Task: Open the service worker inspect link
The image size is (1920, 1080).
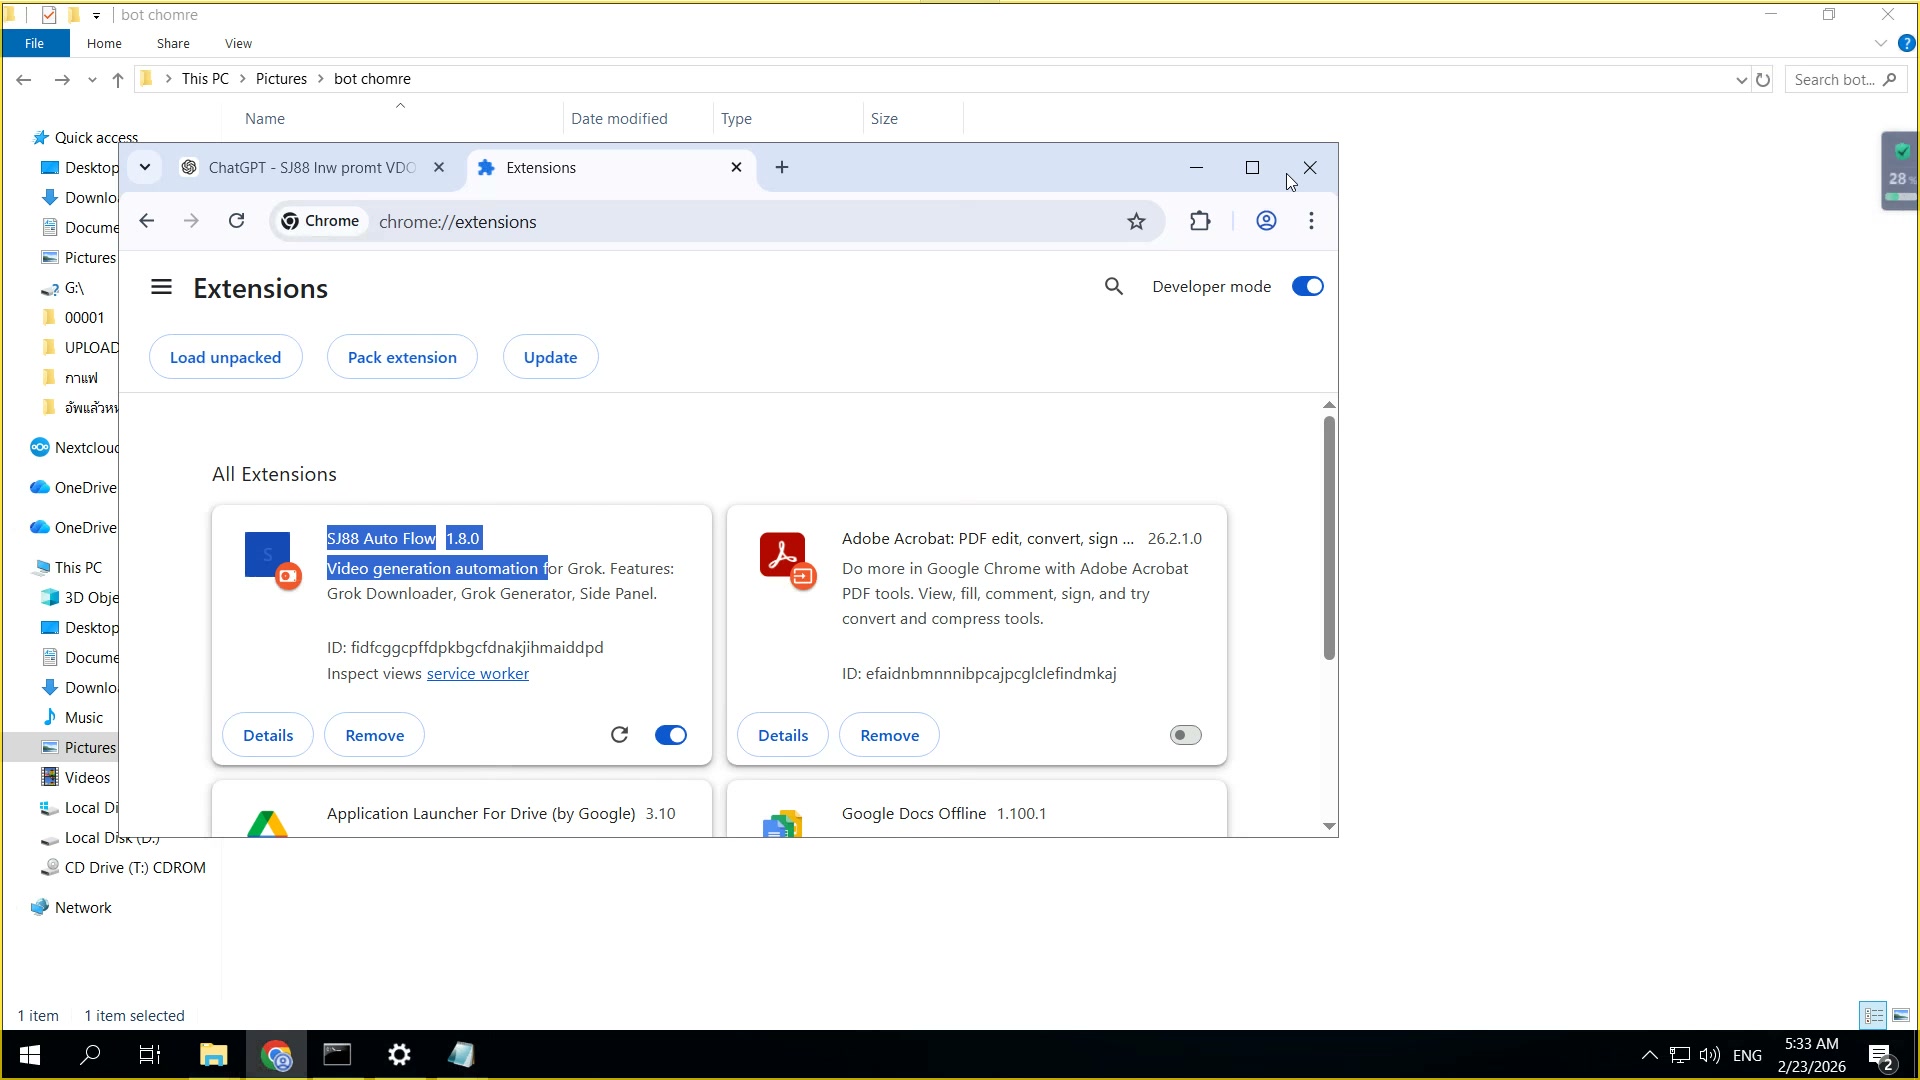Action: click(x=477, y=674)
